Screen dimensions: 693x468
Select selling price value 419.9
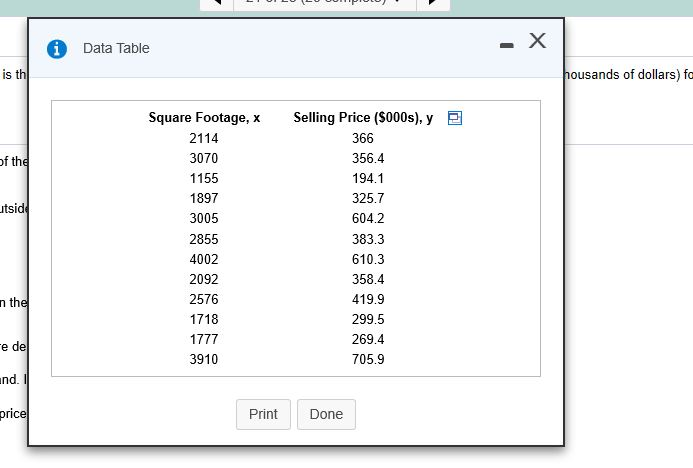[x=368, y=300]
